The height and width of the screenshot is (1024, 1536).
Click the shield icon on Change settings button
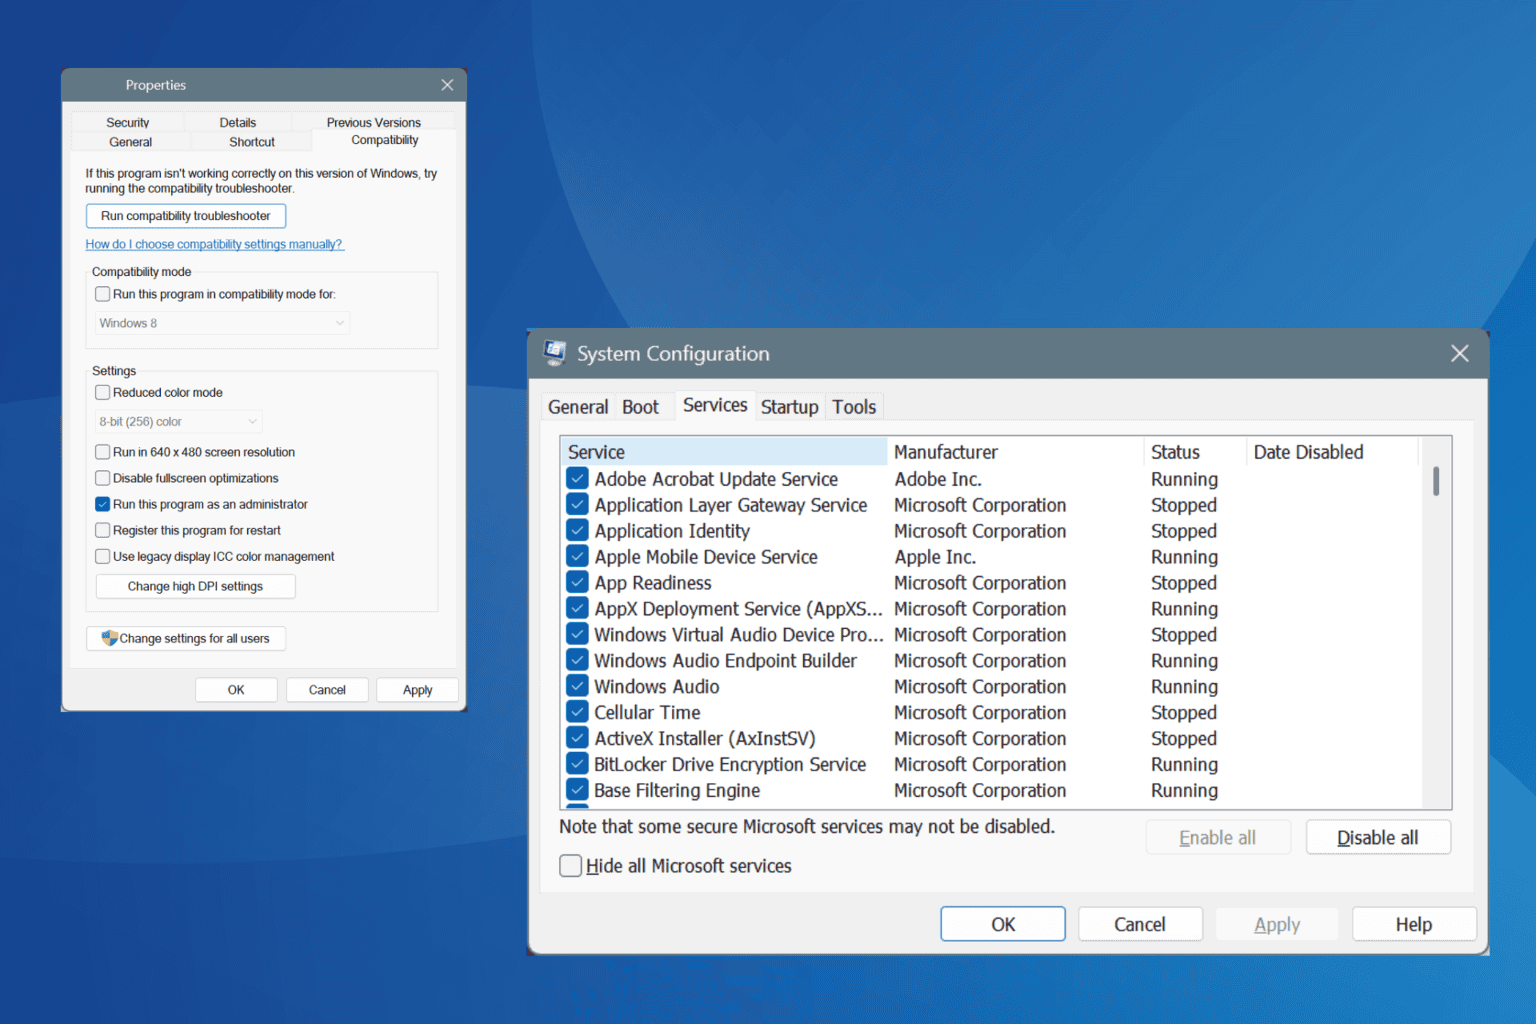click(109, 638)
